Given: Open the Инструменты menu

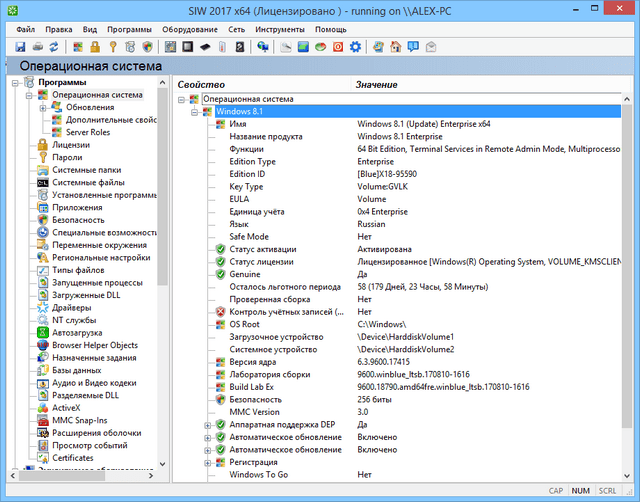Looking at the screenshot, I should click(279, 29).
